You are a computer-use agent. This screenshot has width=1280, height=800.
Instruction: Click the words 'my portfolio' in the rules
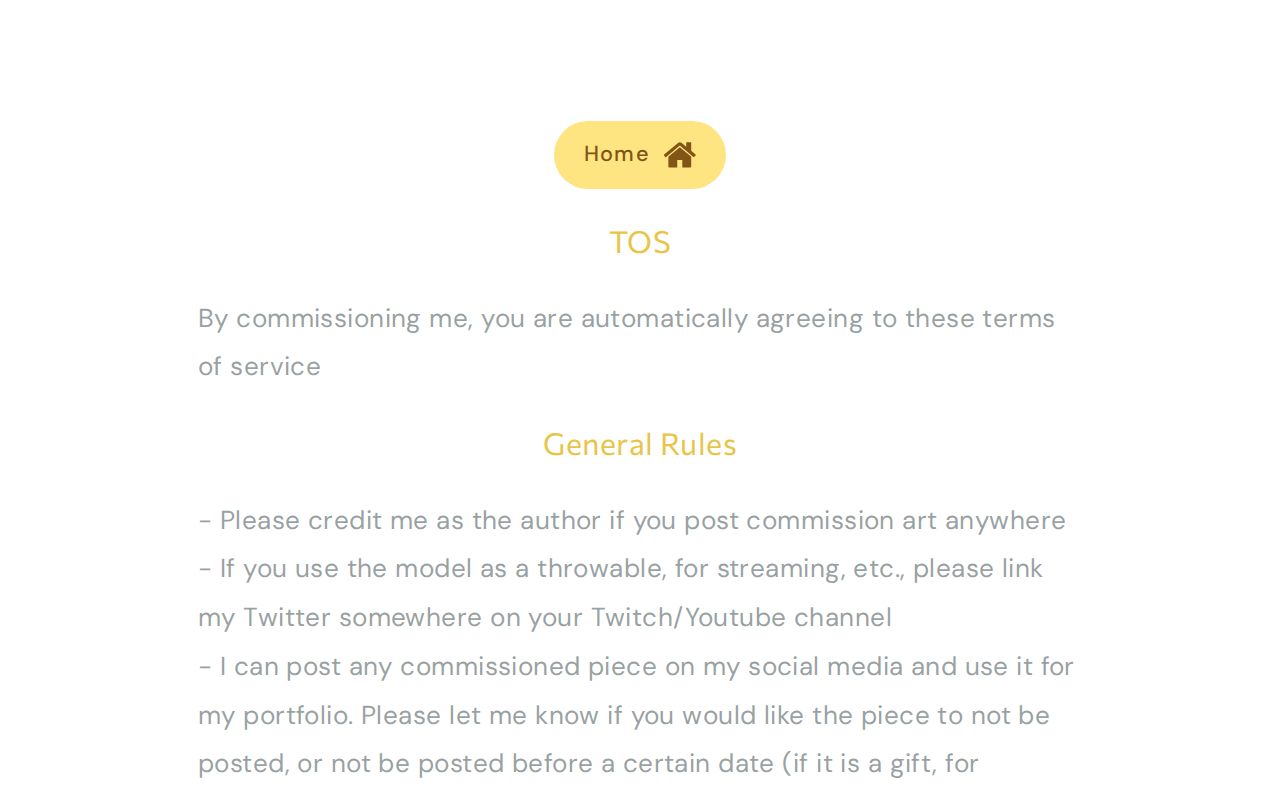click(276, 716)
